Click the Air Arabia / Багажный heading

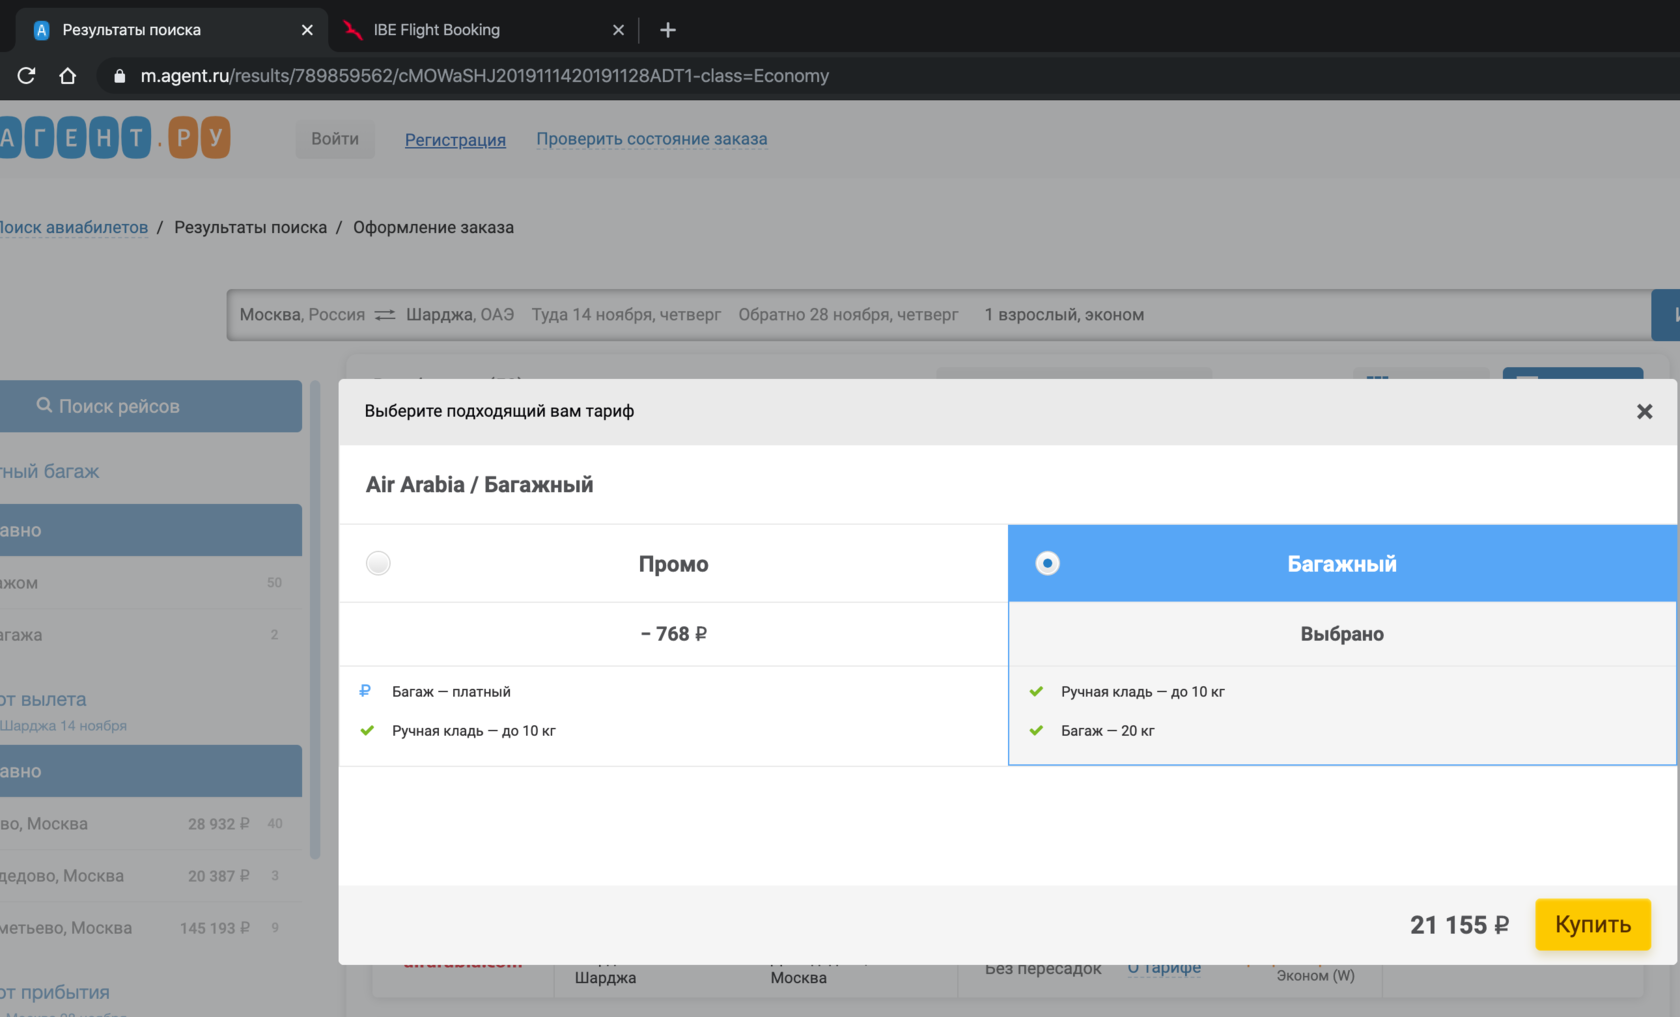479,485
